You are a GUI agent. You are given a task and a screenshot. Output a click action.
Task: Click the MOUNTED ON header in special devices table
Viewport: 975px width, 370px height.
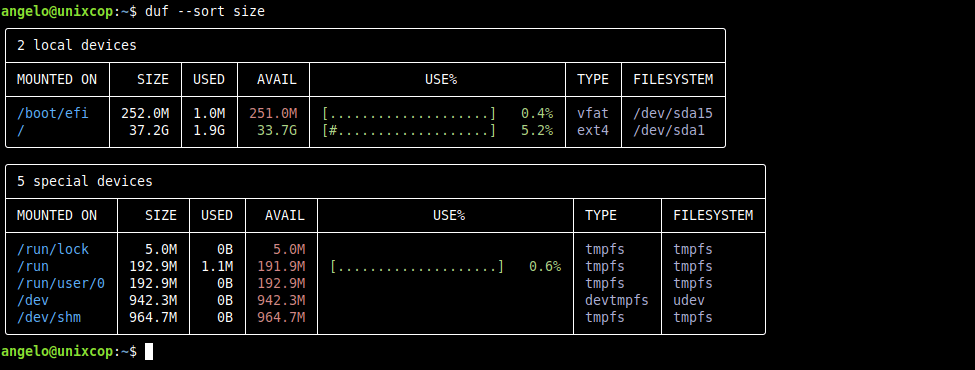(x=57, y=215)
